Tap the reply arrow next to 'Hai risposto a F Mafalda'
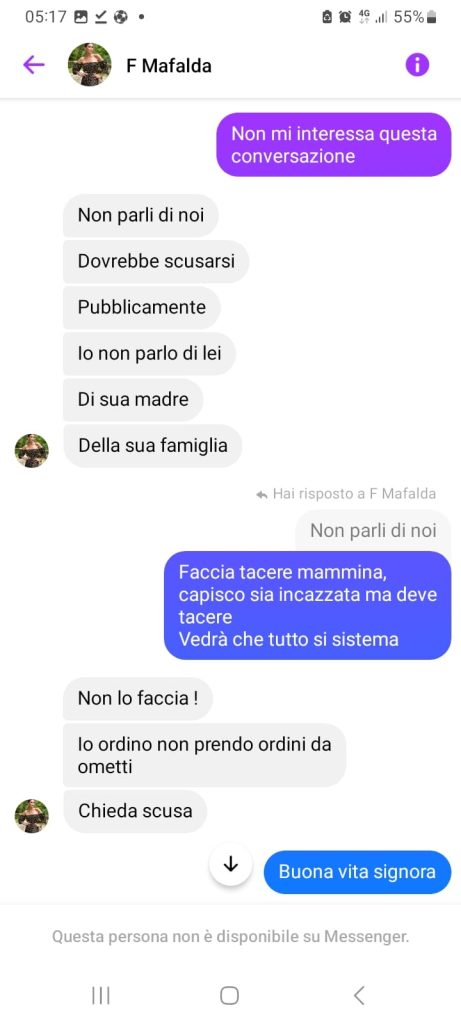The width and height of the screenshot is (461, 1024). (x=262, y=494)
